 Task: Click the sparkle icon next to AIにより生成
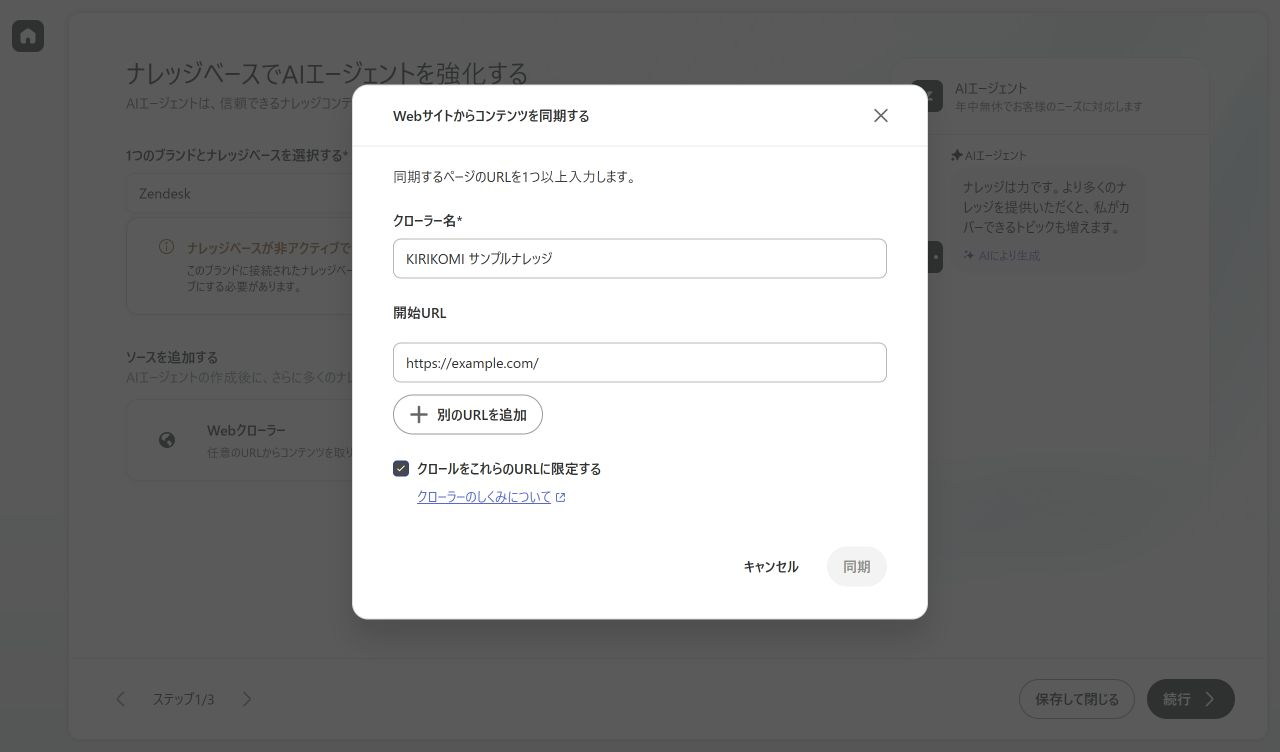[968, 255]
